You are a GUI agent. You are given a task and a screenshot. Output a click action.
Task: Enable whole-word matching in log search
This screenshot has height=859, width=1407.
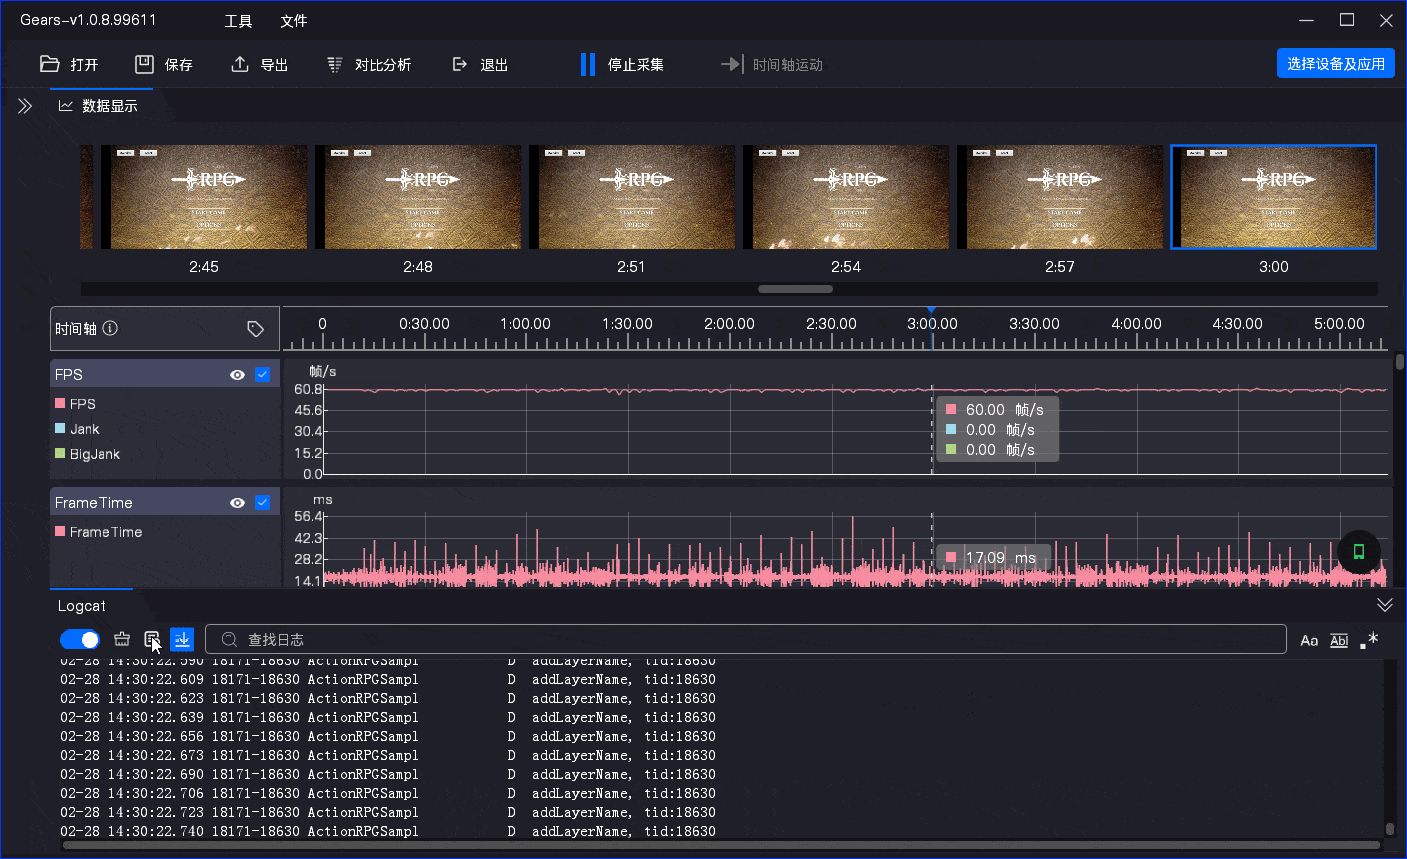click(x=1339, y=641)
